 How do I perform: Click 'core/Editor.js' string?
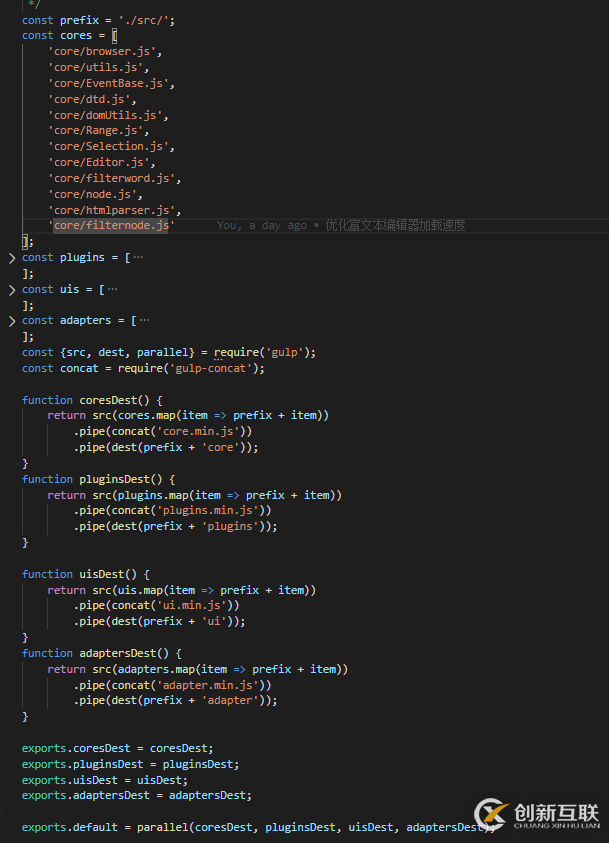[99, 162]
